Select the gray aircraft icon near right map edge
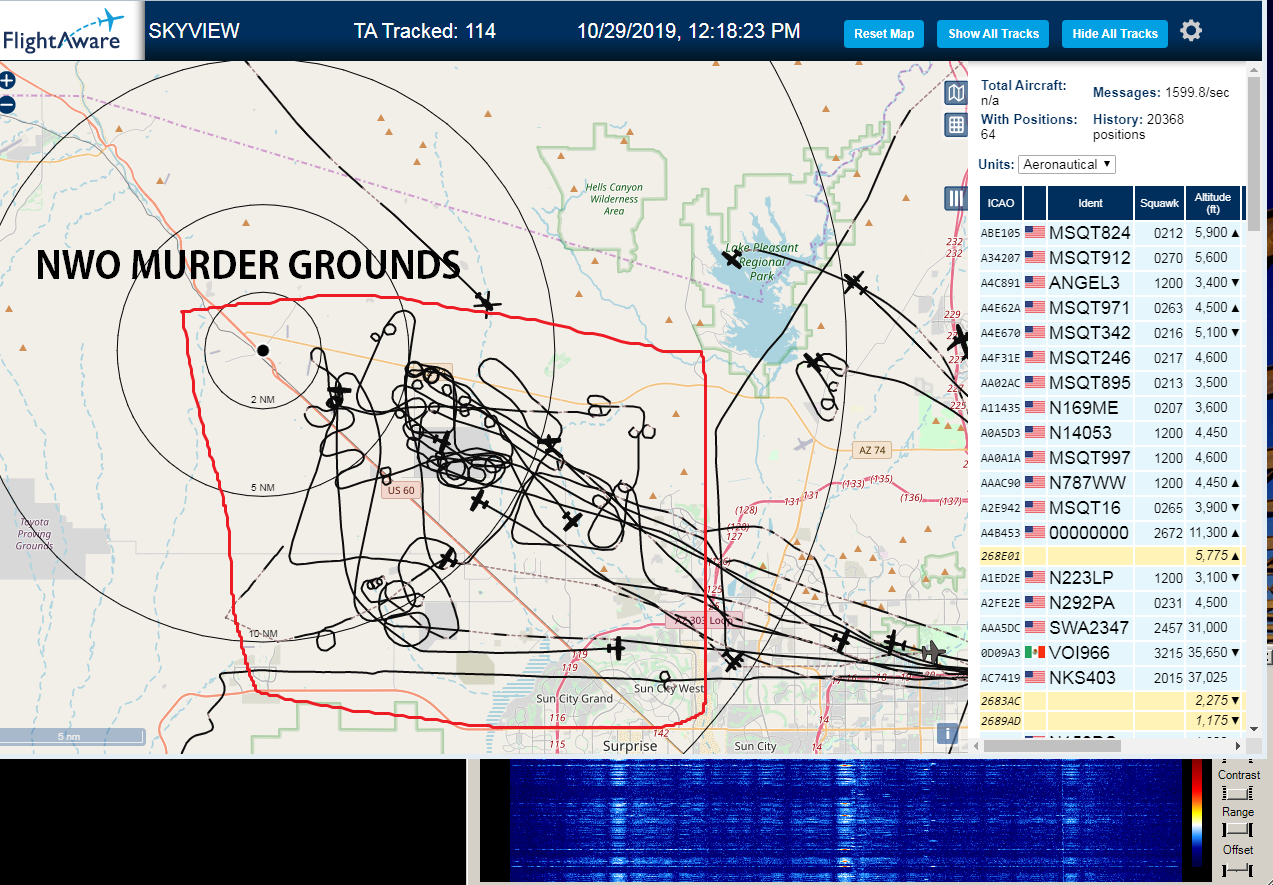The height and width of the screenshot is (885, 1273). pyautogui.click(x=933, y=652)
